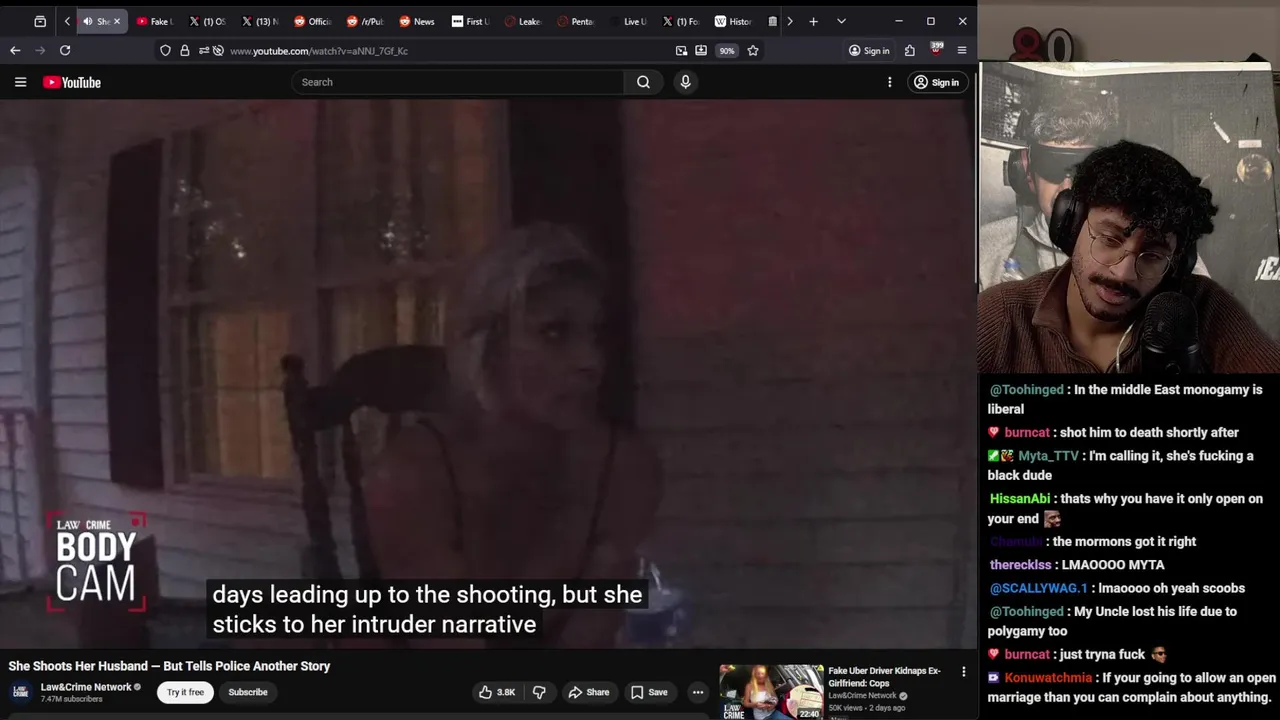Open the browser extensions puzzle icon
Image resolution: width=1280 pixels, height=720 pixels.
(x=910, y=50)
